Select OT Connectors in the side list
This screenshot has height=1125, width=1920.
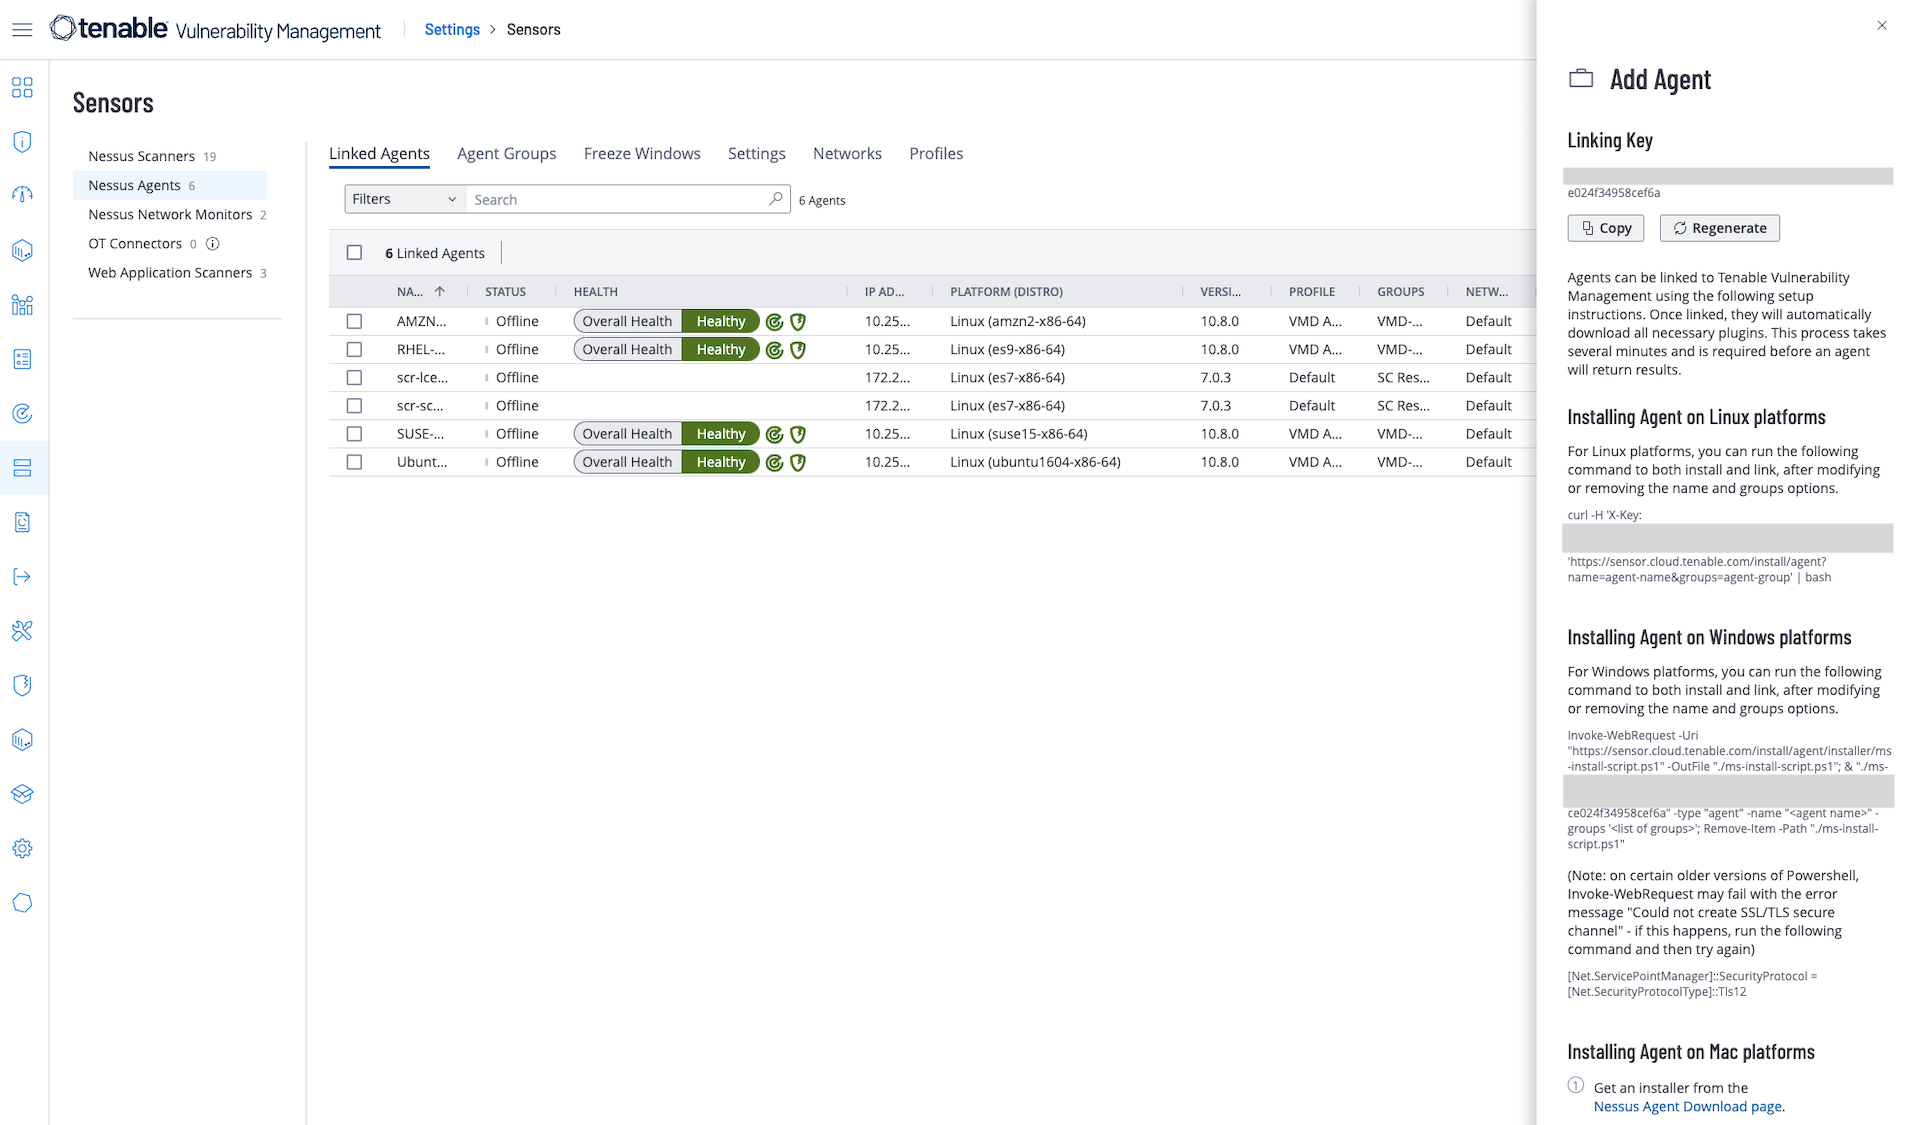click(x=135, y=243)
